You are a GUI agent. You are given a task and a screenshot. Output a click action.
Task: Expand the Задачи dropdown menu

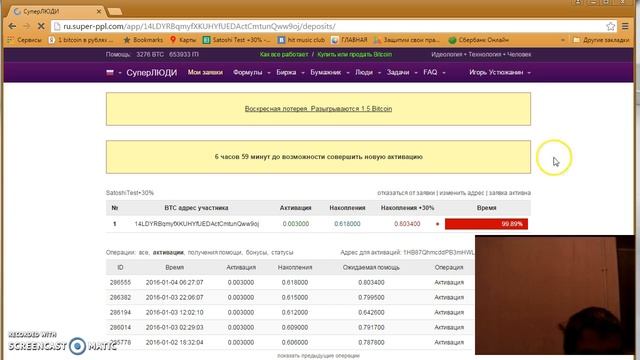click(x=402, y=72)
